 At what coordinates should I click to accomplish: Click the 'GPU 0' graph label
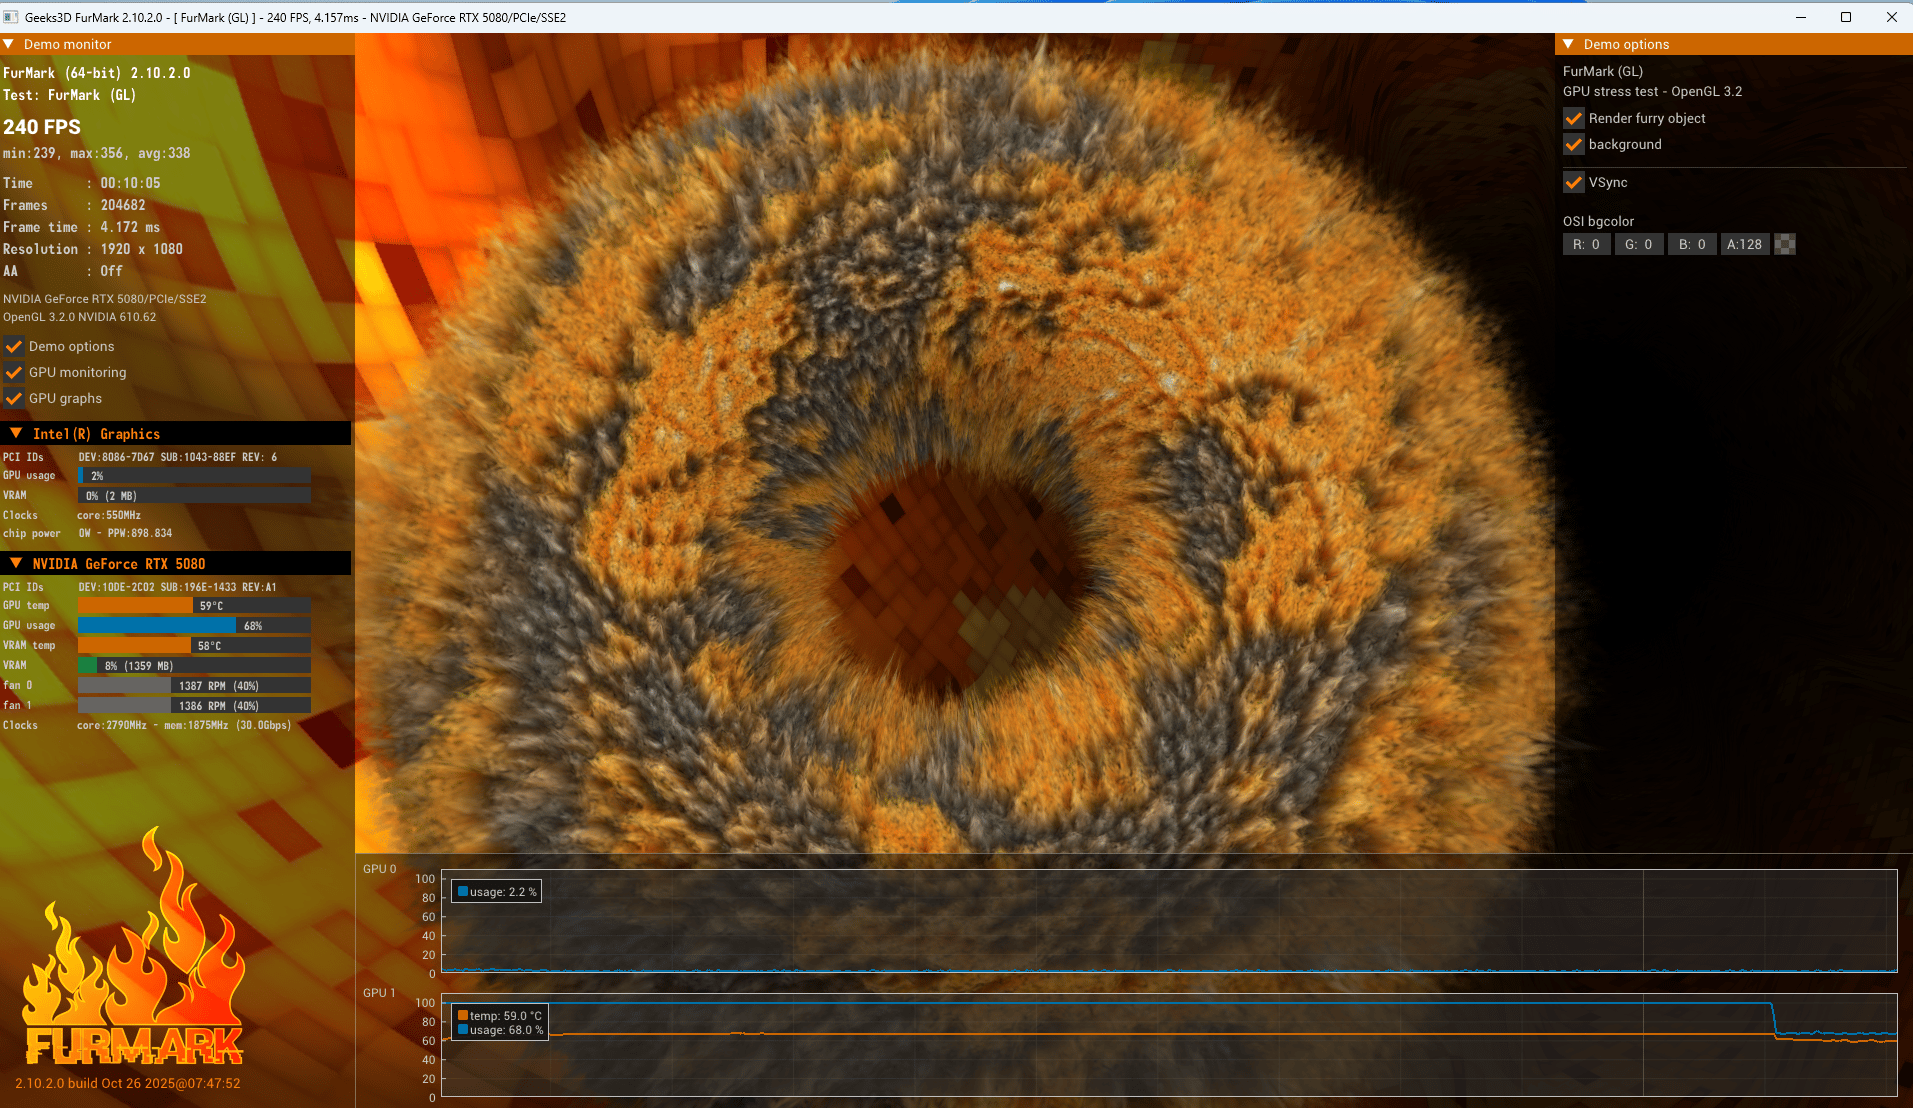click(x=379, y=869)
